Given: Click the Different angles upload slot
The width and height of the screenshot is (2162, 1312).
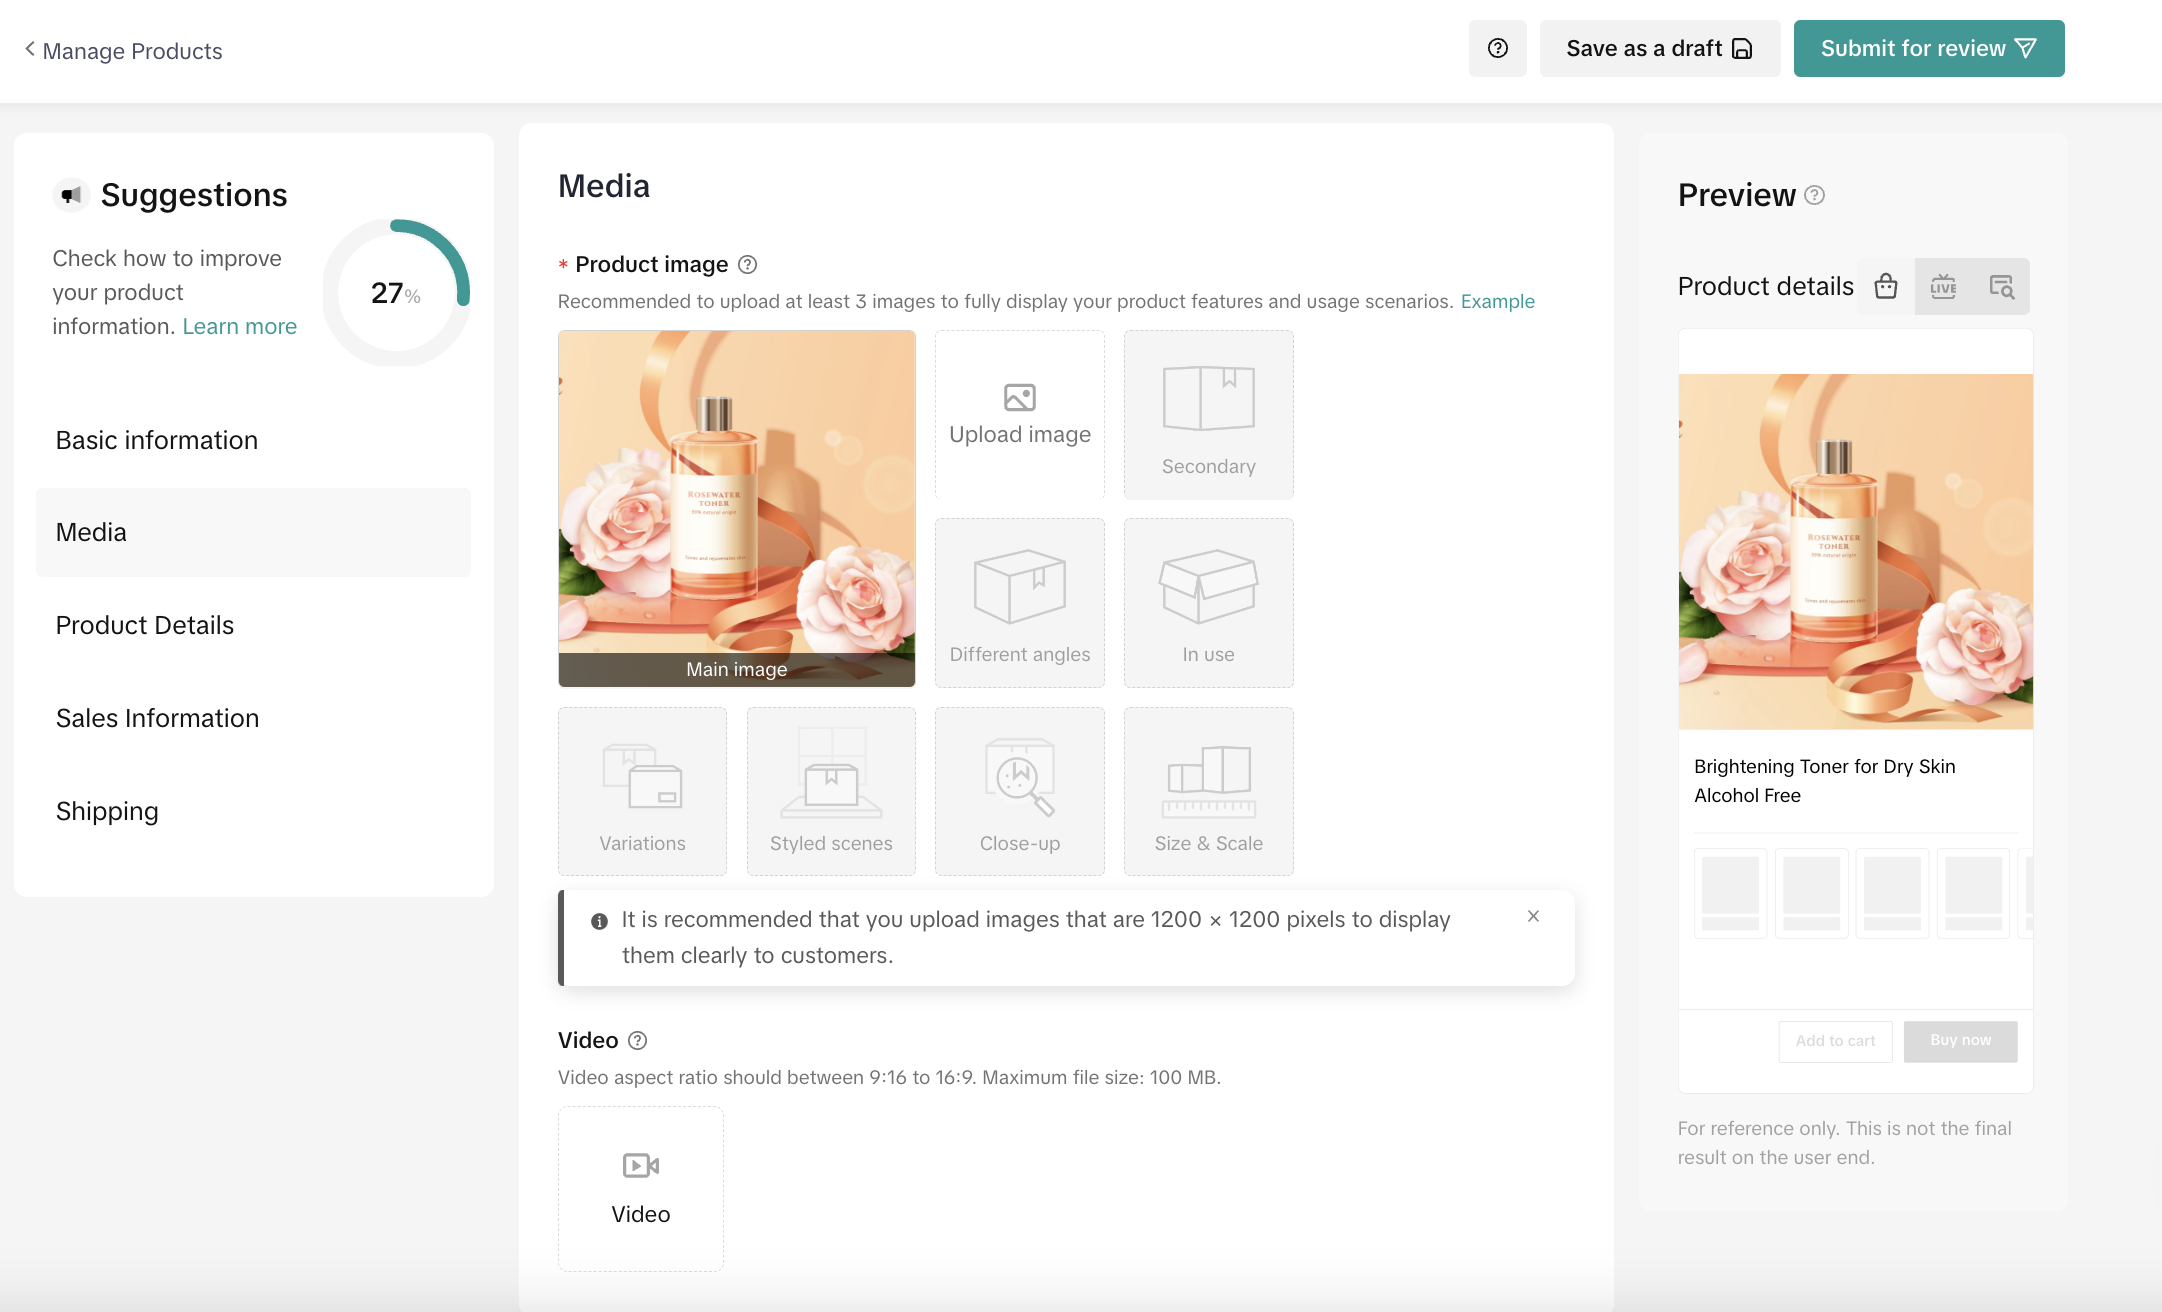Looking at the screenshot, I should [x=1019, y=602].
